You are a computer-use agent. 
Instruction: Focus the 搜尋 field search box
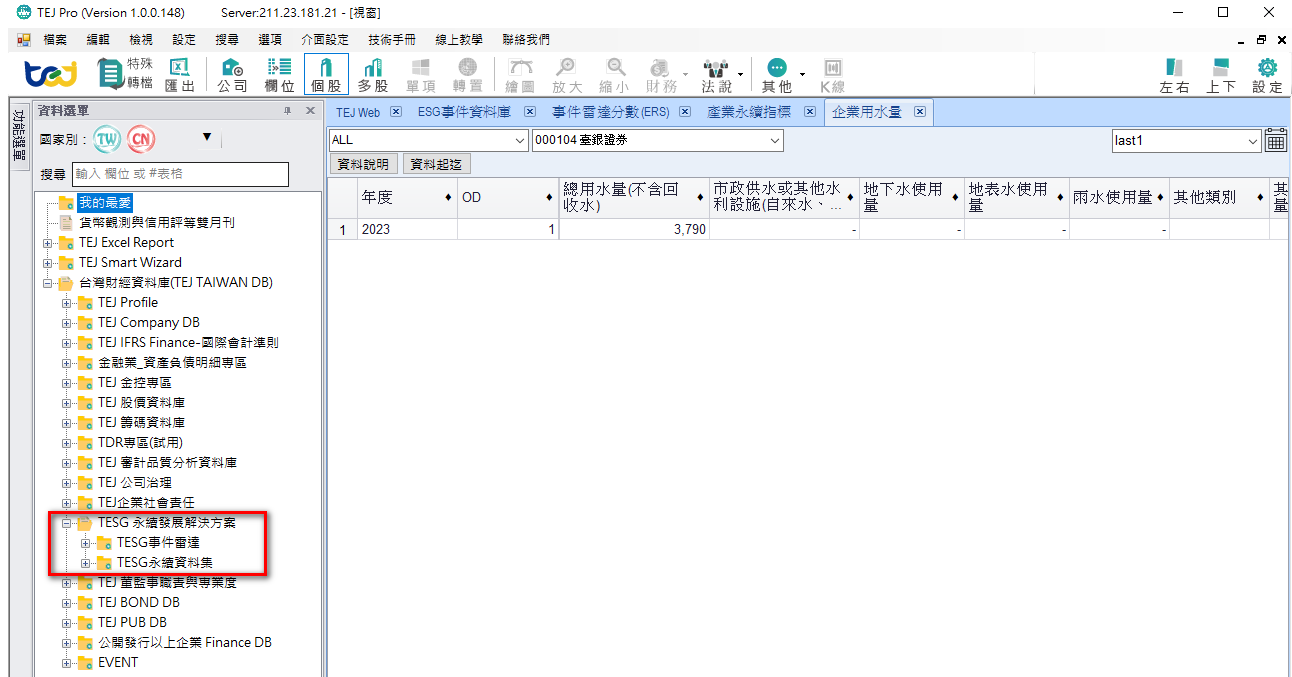tap(180, 174)
